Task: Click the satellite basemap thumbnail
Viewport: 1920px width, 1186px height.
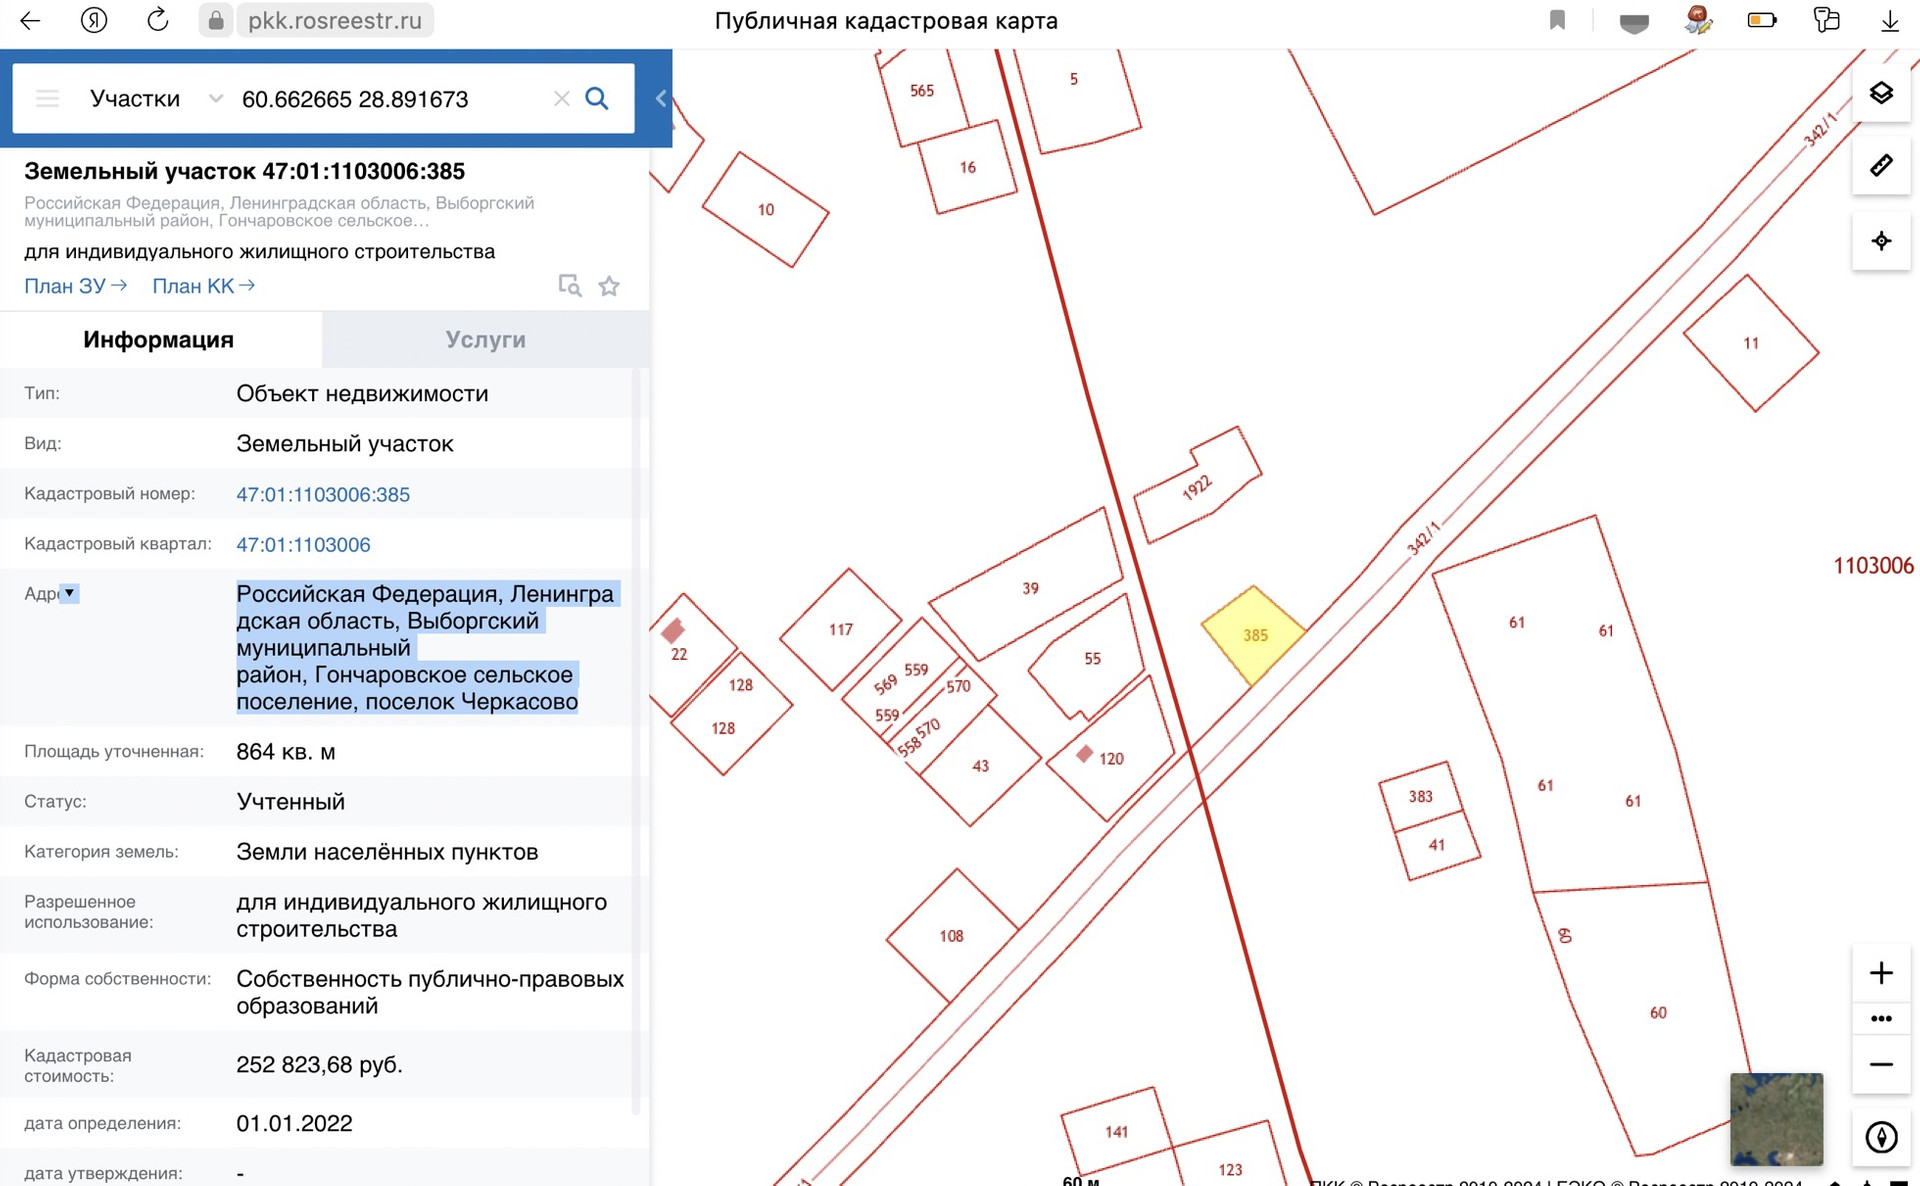Action: pos(1776,1118)
